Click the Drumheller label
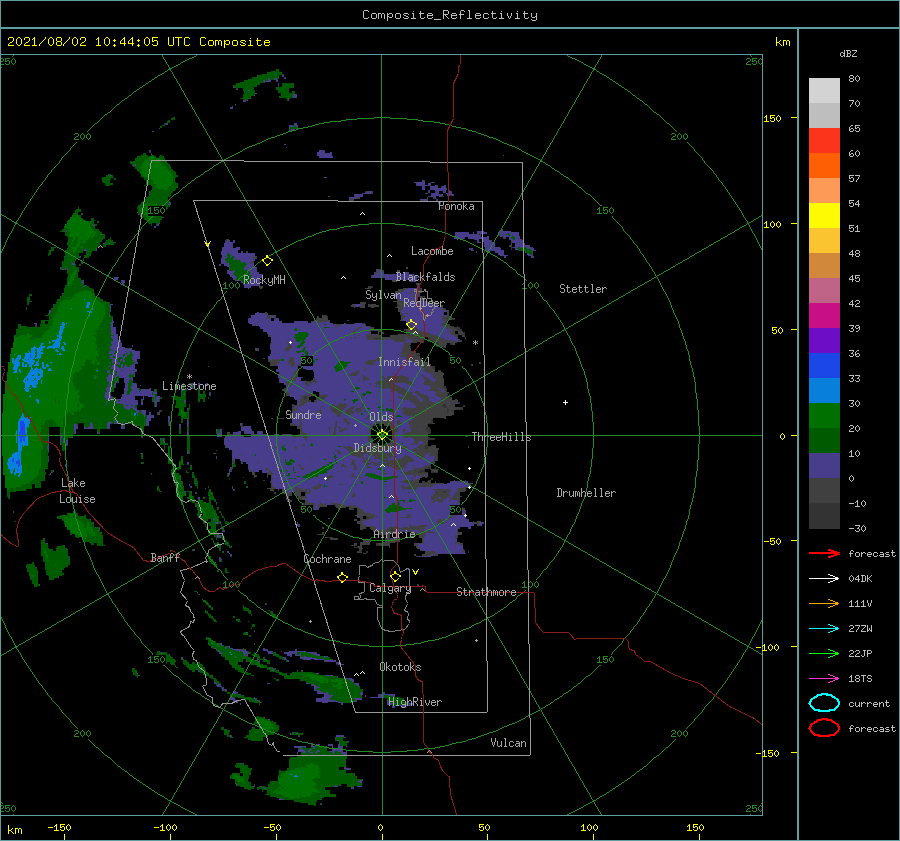Viewport: 900px width, 841px height. coord(586,493)
